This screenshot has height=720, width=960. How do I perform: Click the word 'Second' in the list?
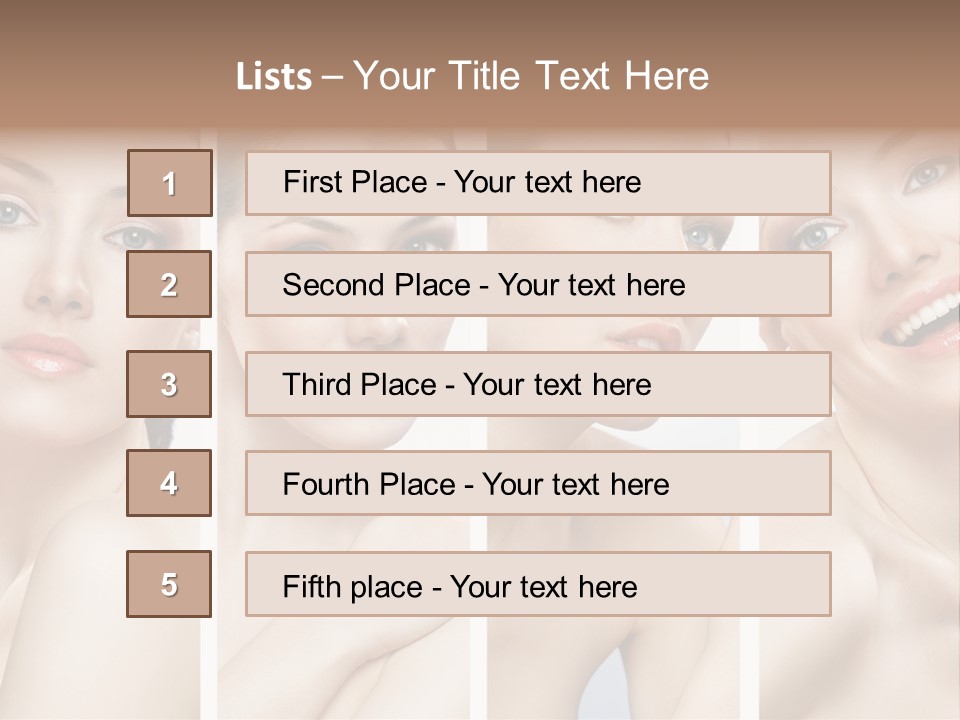333,285
